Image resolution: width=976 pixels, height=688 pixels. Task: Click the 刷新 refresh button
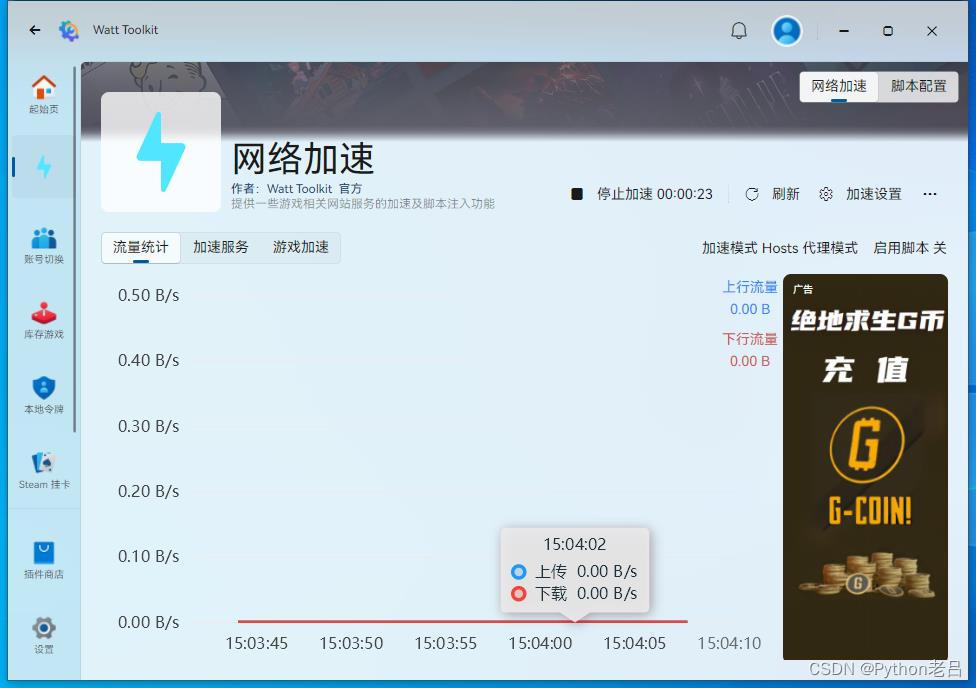pos(772,194)
